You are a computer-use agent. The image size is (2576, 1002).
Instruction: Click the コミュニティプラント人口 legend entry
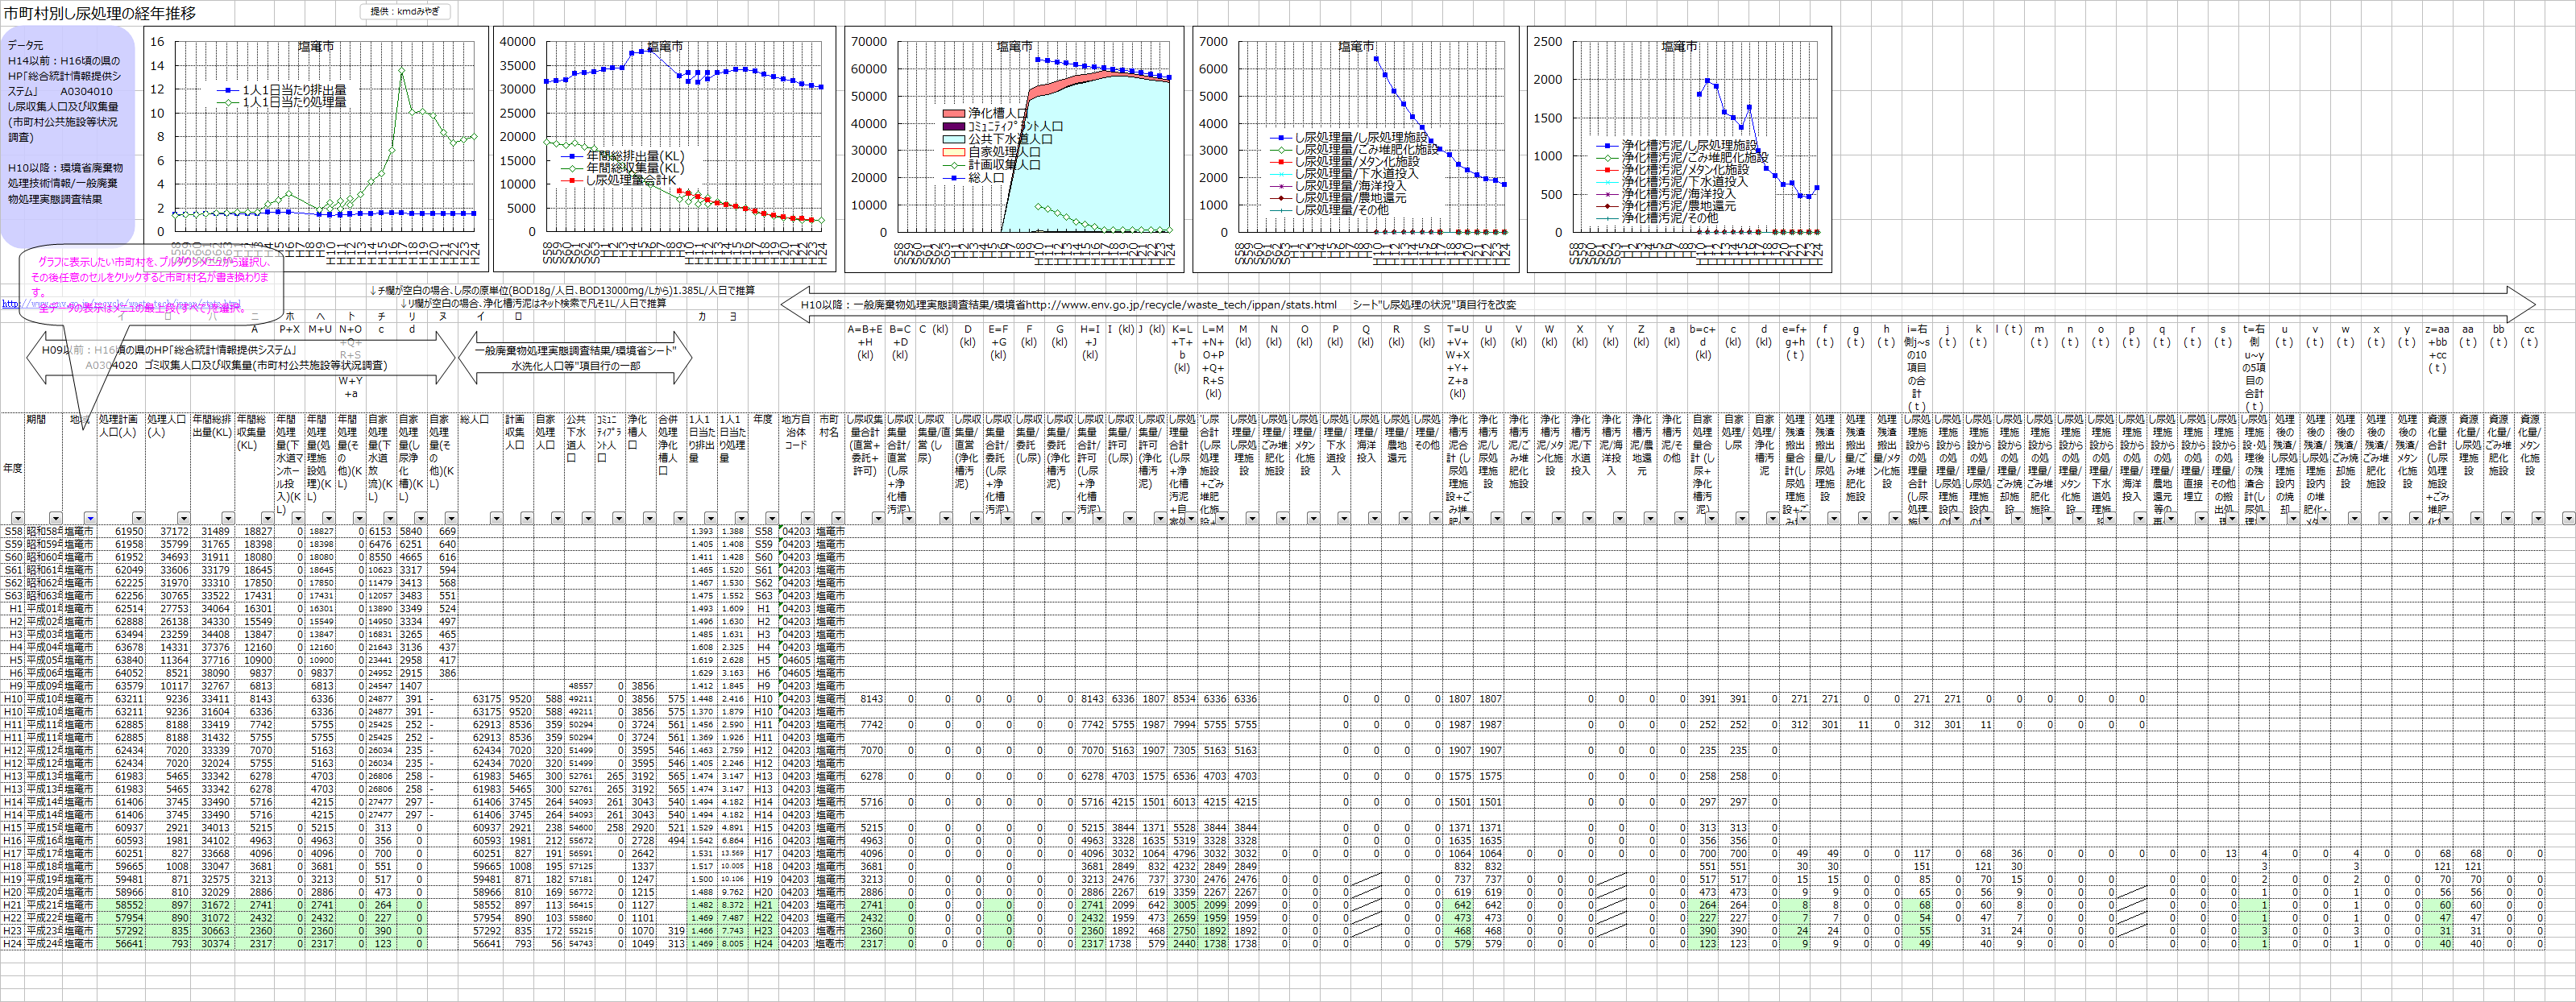pyautogui.click(x=1003, y=127)
